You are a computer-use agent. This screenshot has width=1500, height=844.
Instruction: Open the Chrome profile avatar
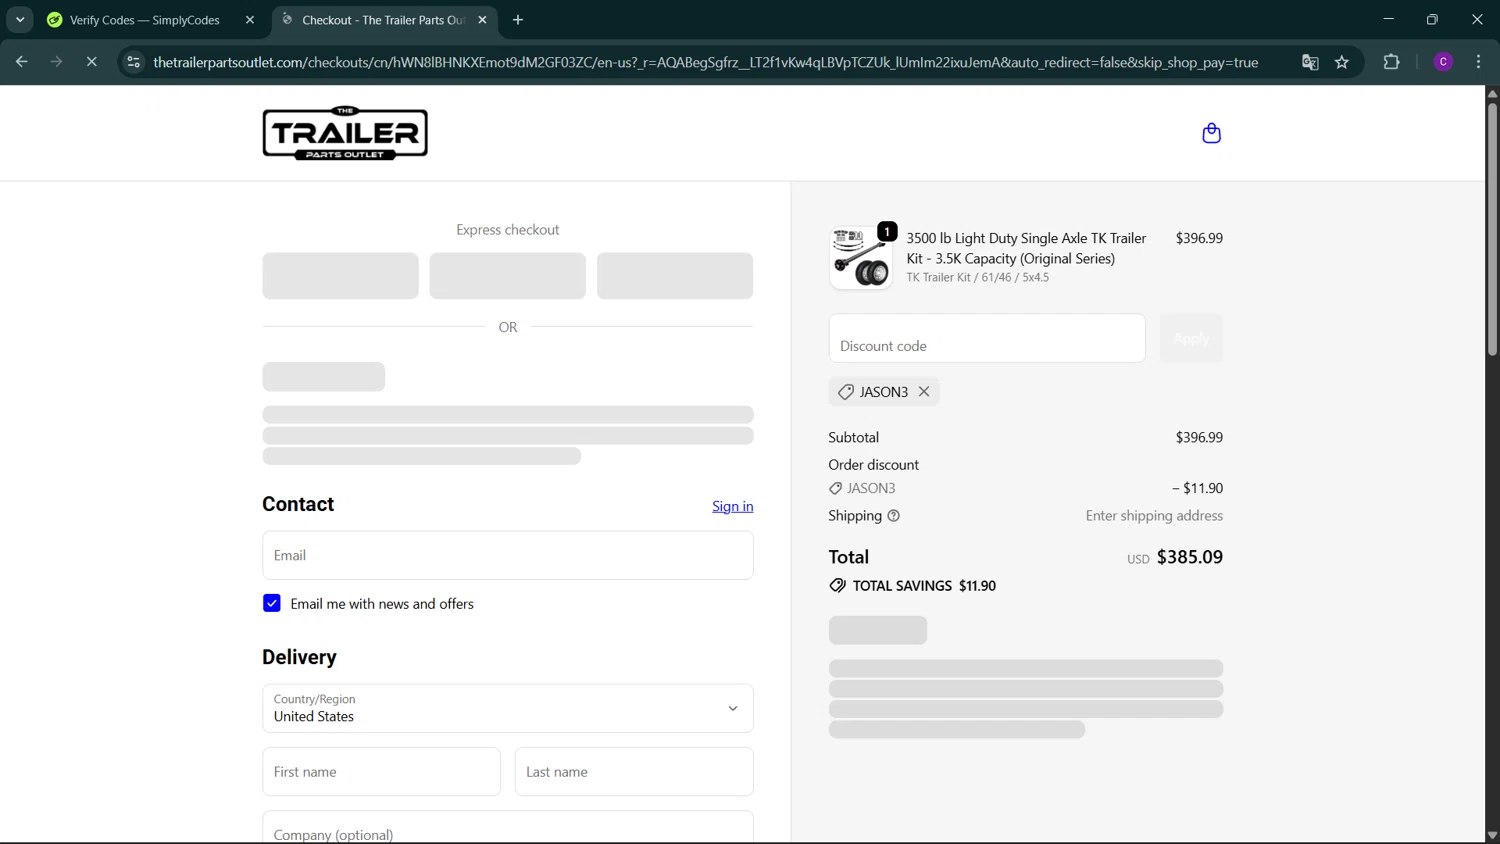(x=1443, y=62)
